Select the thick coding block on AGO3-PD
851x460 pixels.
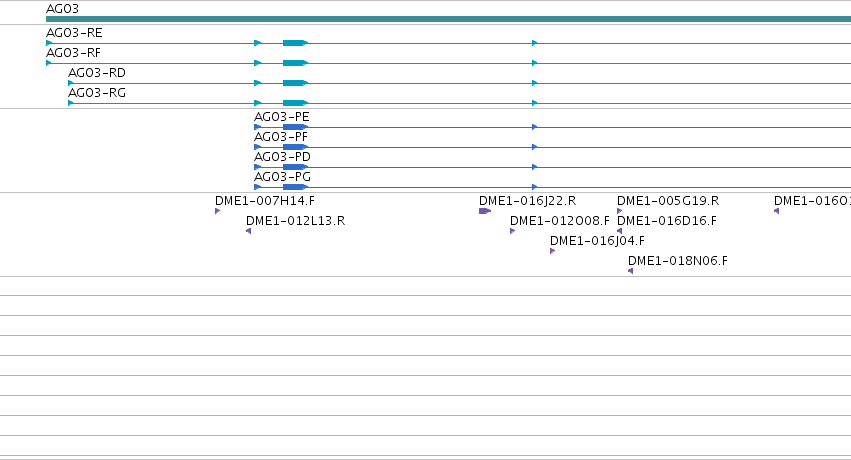click(295, 167)
